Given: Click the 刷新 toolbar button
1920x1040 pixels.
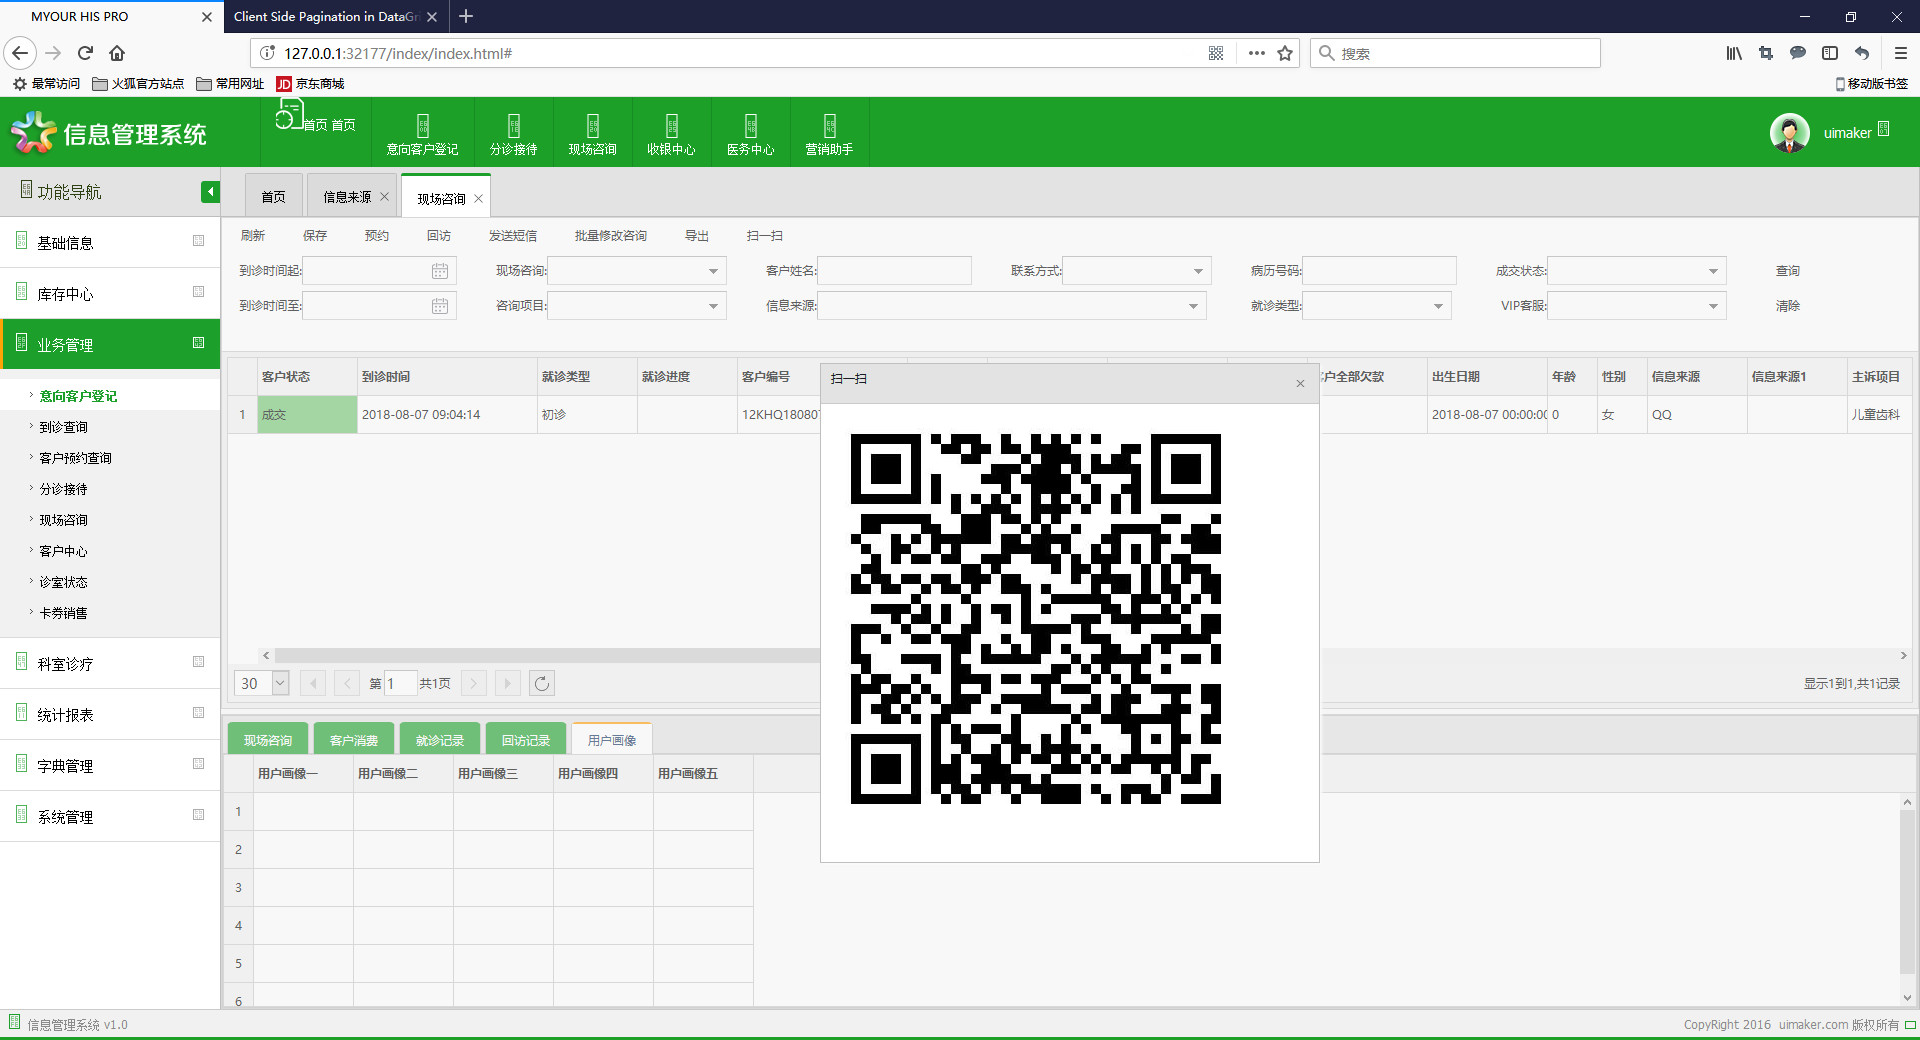Looking at the screenshot, I should click(x=252, y=236).
